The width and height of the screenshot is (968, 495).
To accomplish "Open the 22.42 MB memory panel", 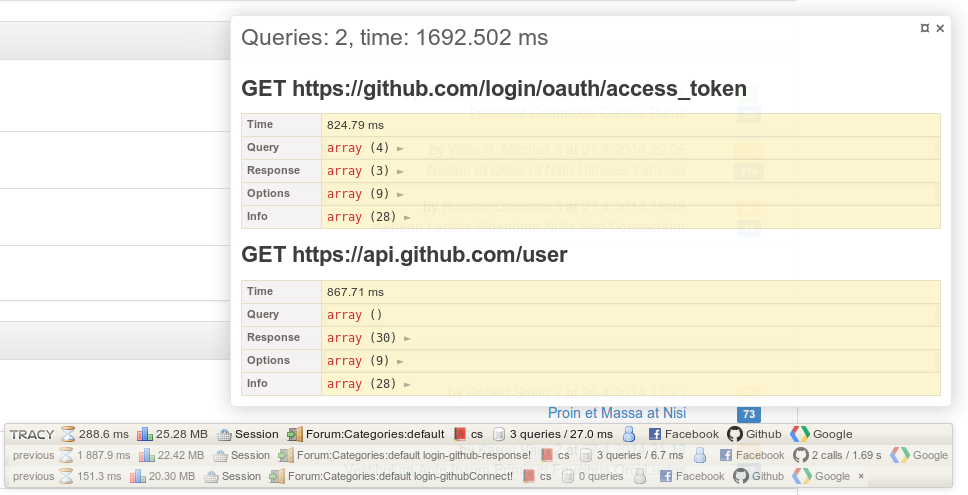I will coord(172,455).
